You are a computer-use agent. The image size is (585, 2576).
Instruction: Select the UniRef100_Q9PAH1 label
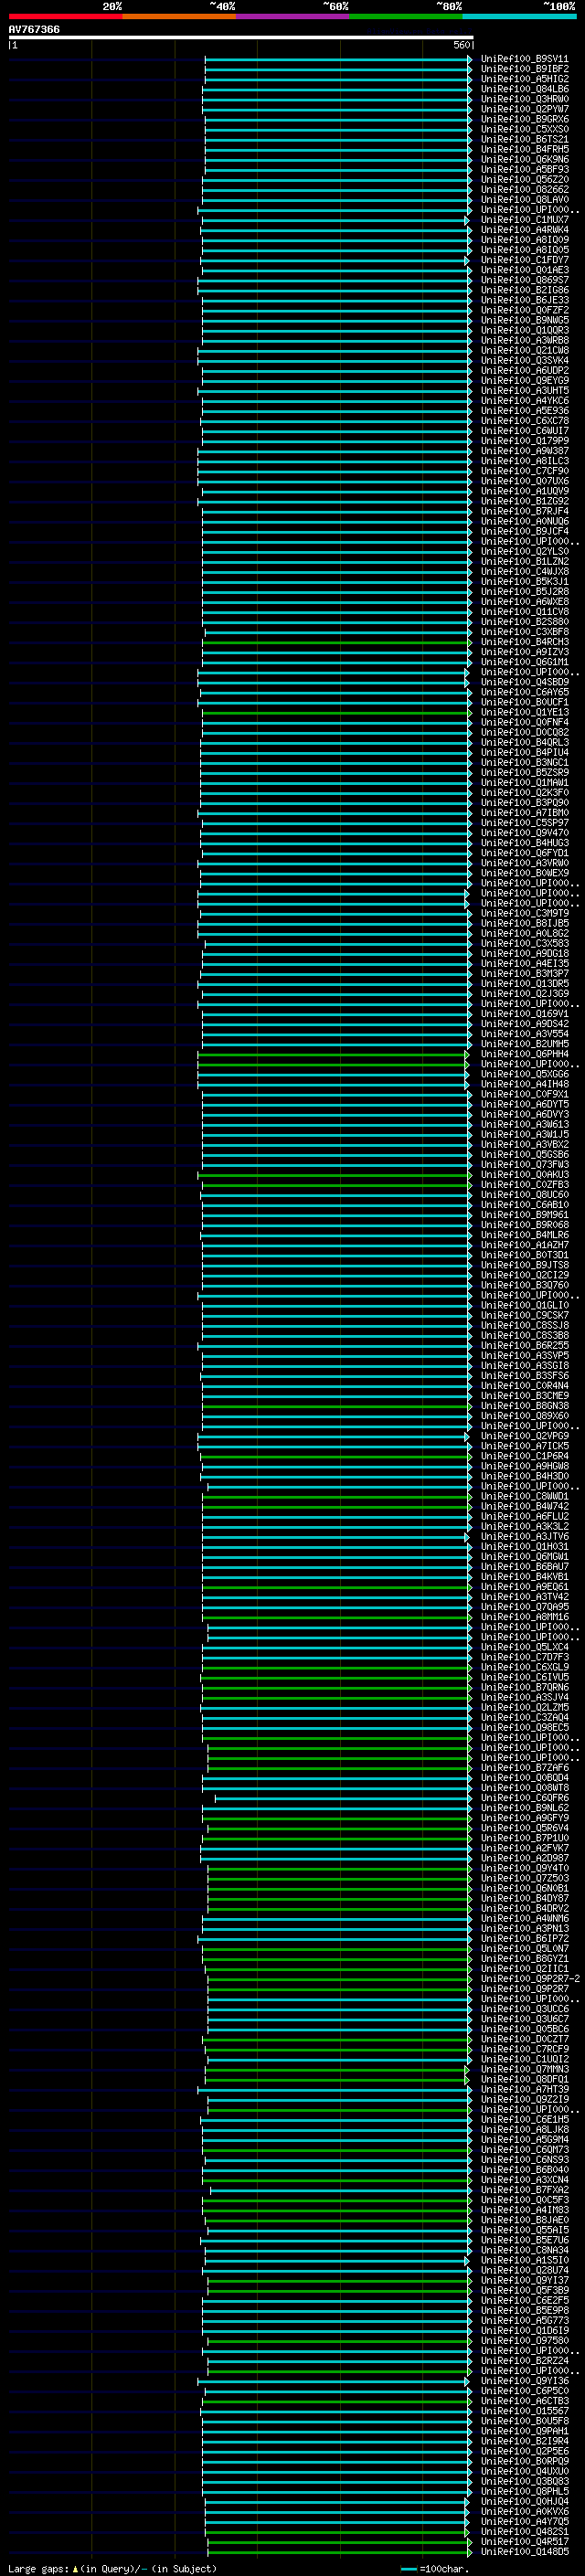coord(525,2431)
